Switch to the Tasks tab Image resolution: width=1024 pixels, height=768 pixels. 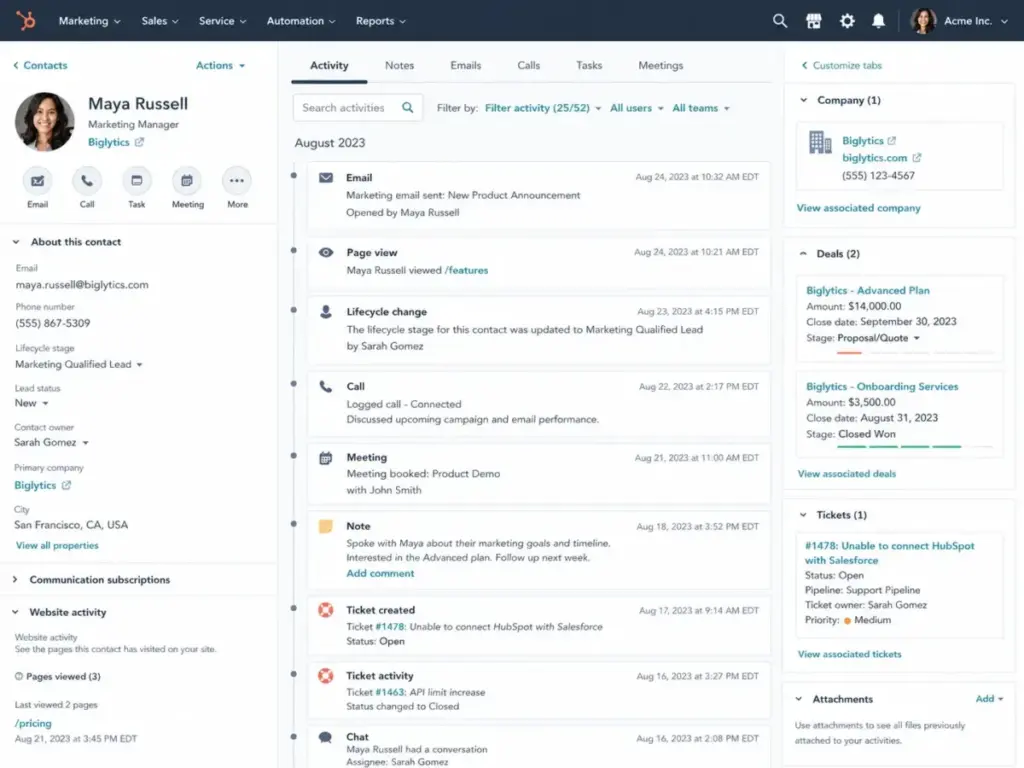(x=589, y=65)
